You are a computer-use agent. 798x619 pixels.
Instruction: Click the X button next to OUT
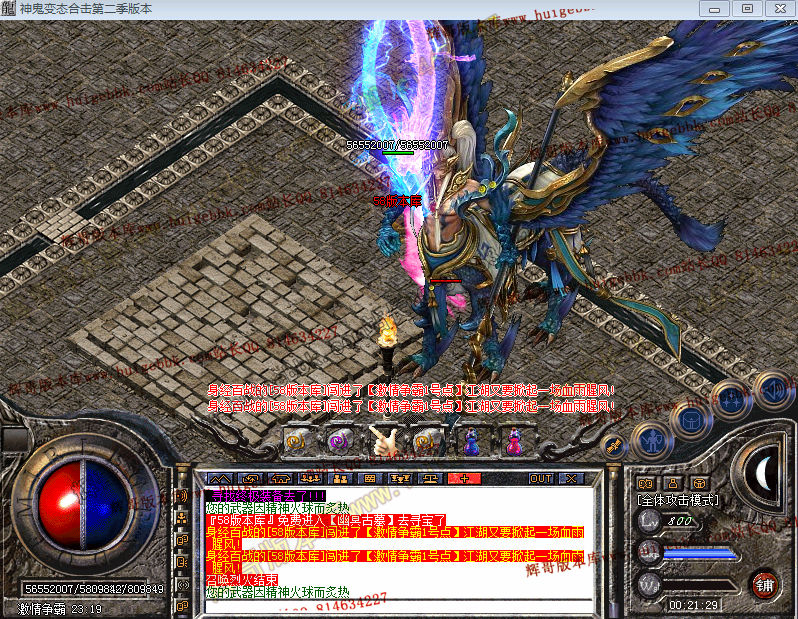click(572, 479)
